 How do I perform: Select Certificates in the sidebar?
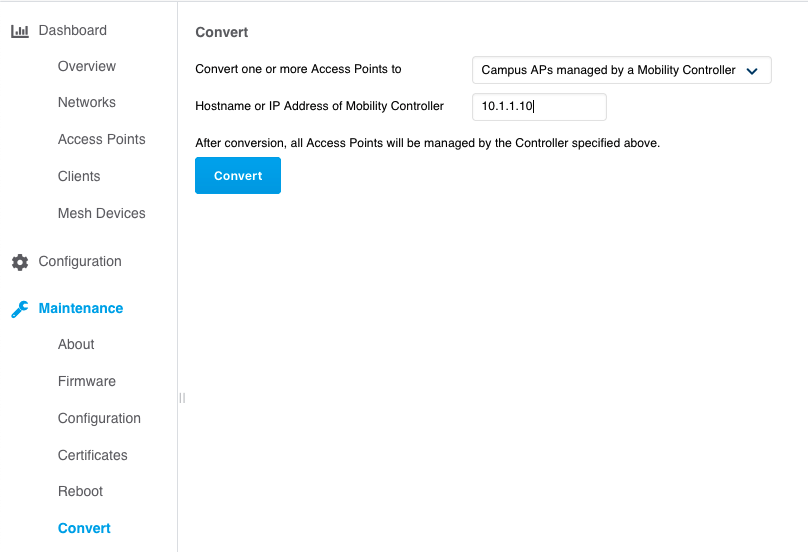pos(93,456)
